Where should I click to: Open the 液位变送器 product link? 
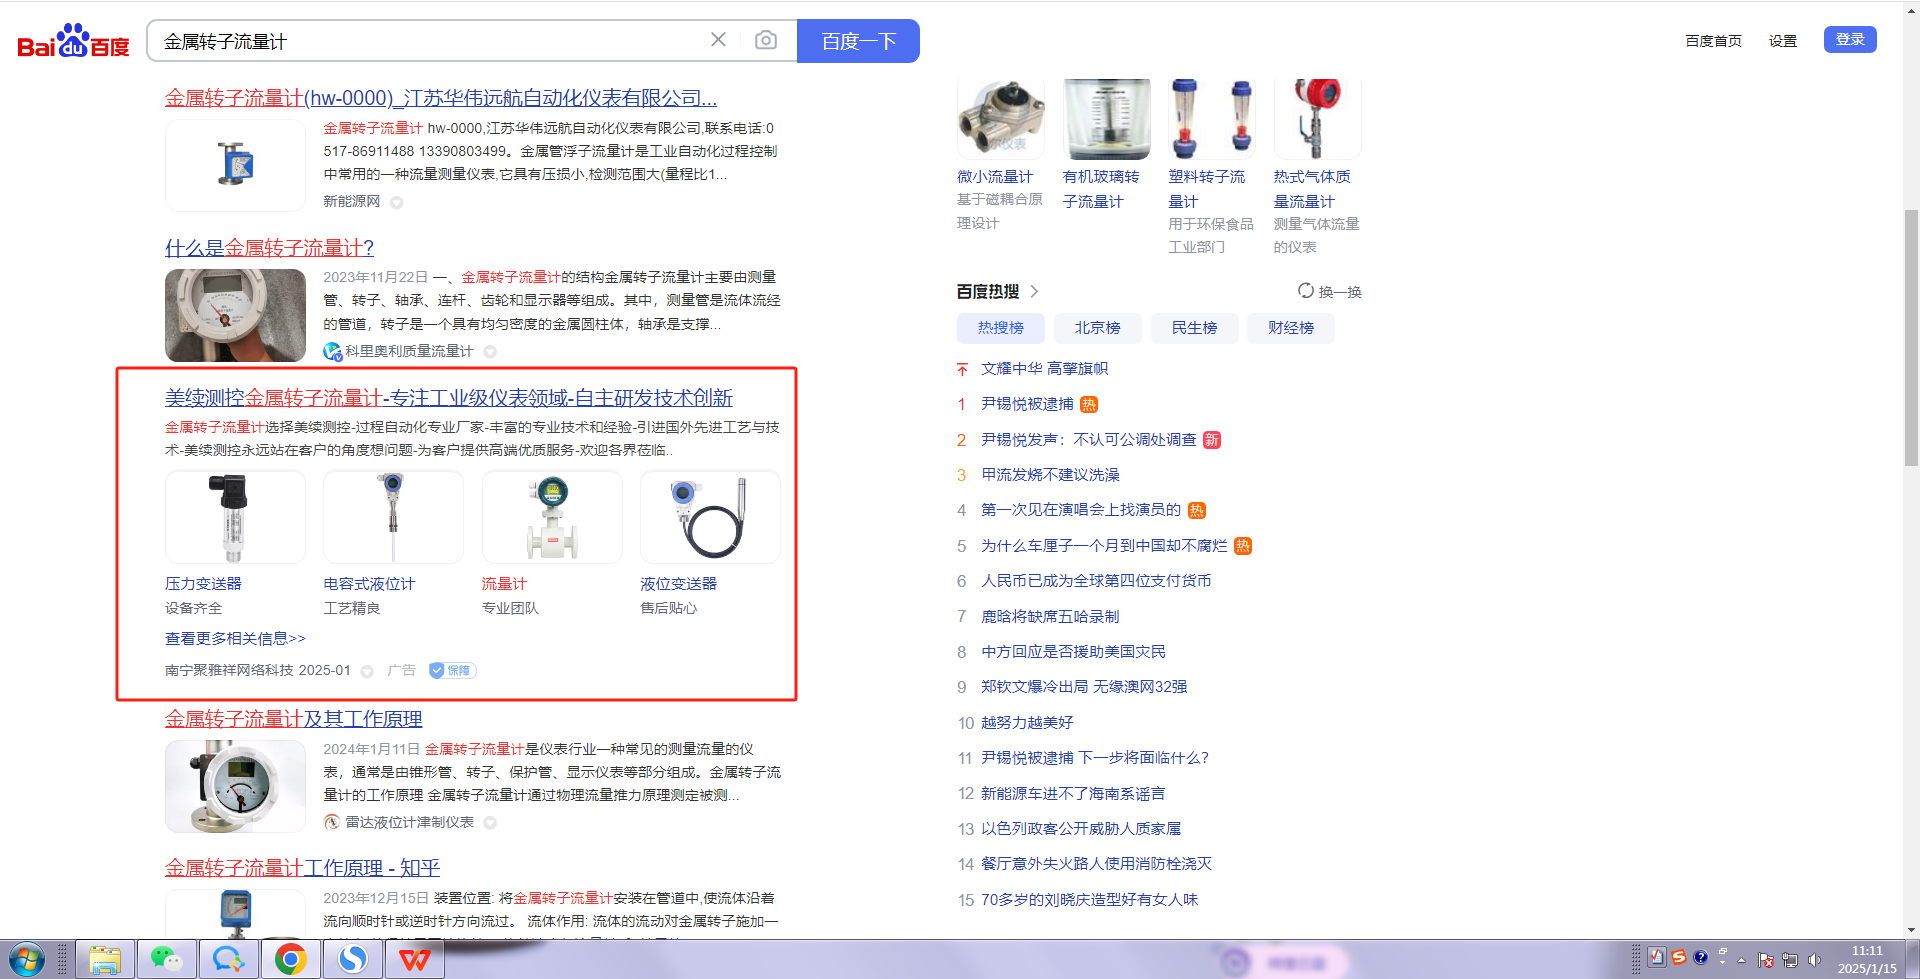[x=678, y=584]
